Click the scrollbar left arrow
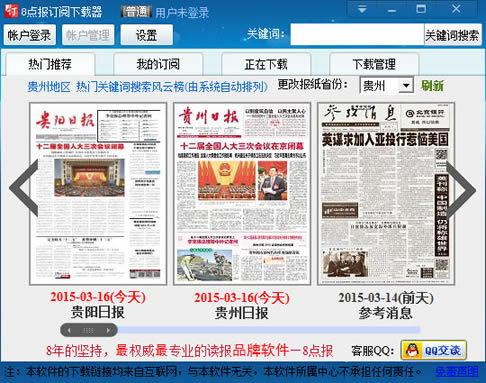 point(69,330)
